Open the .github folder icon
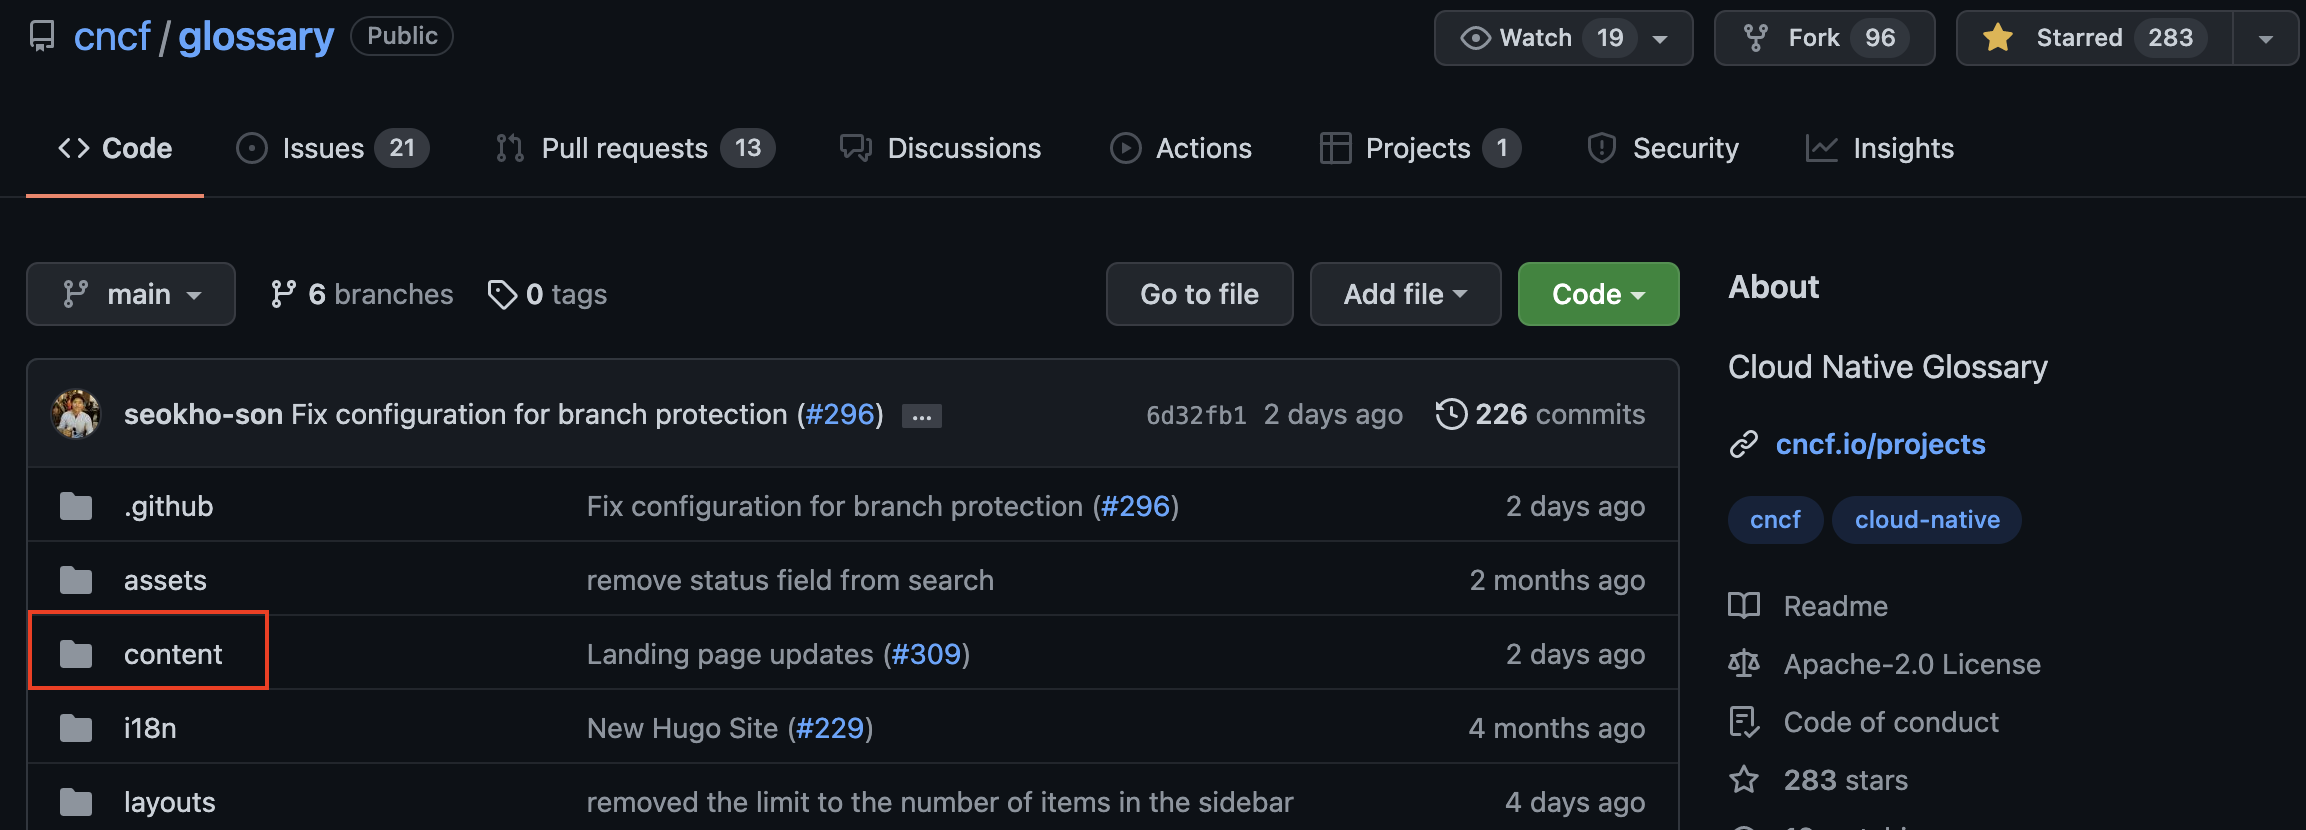The width and height of the screenshot is (2306, 830). coord(76,506)
